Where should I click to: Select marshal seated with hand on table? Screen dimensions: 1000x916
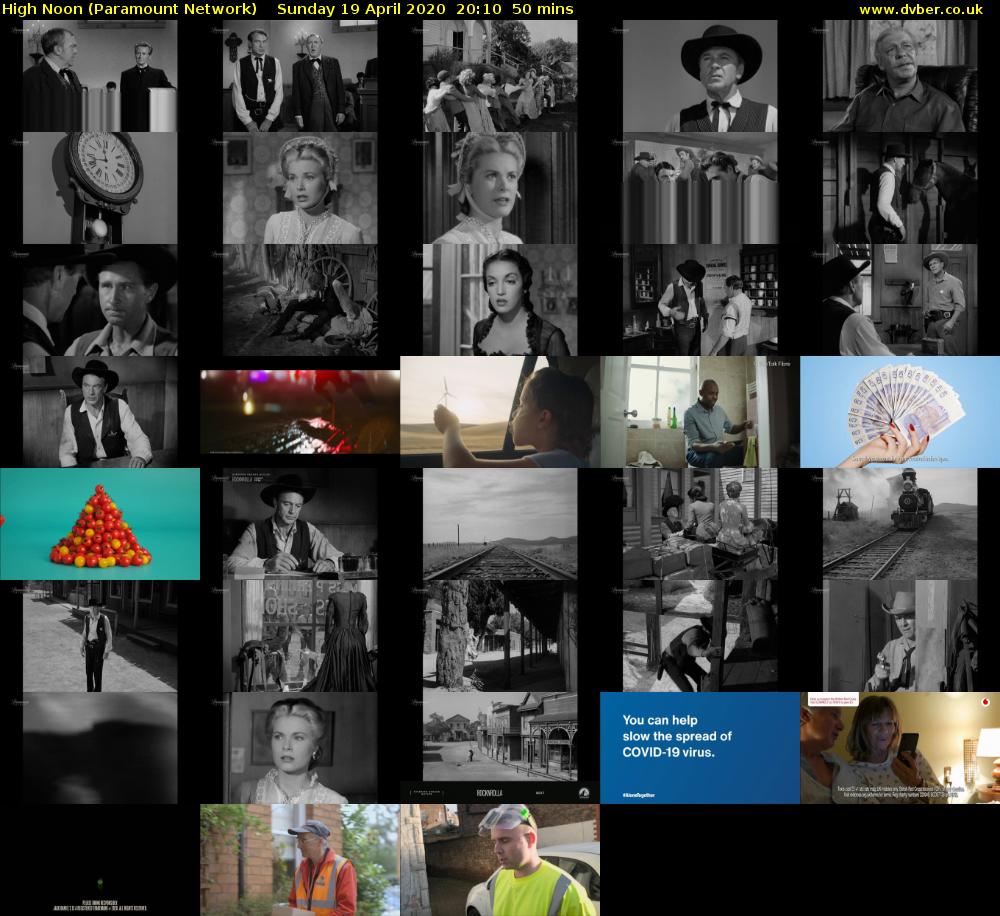click(100, 412)
